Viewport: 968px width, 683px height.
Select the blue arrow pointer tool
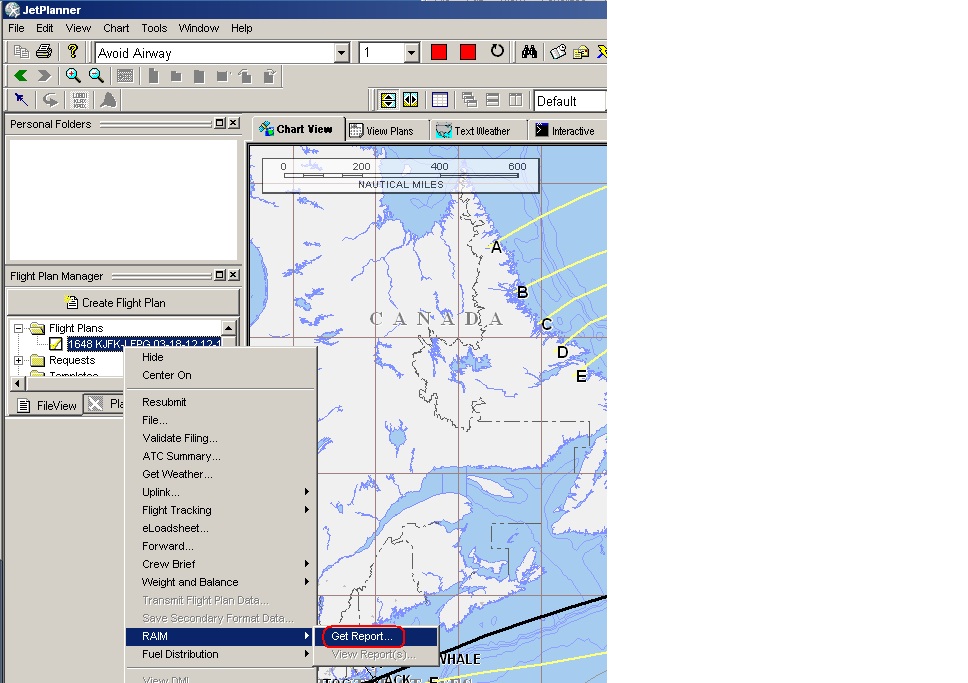(x=21, y=100)
